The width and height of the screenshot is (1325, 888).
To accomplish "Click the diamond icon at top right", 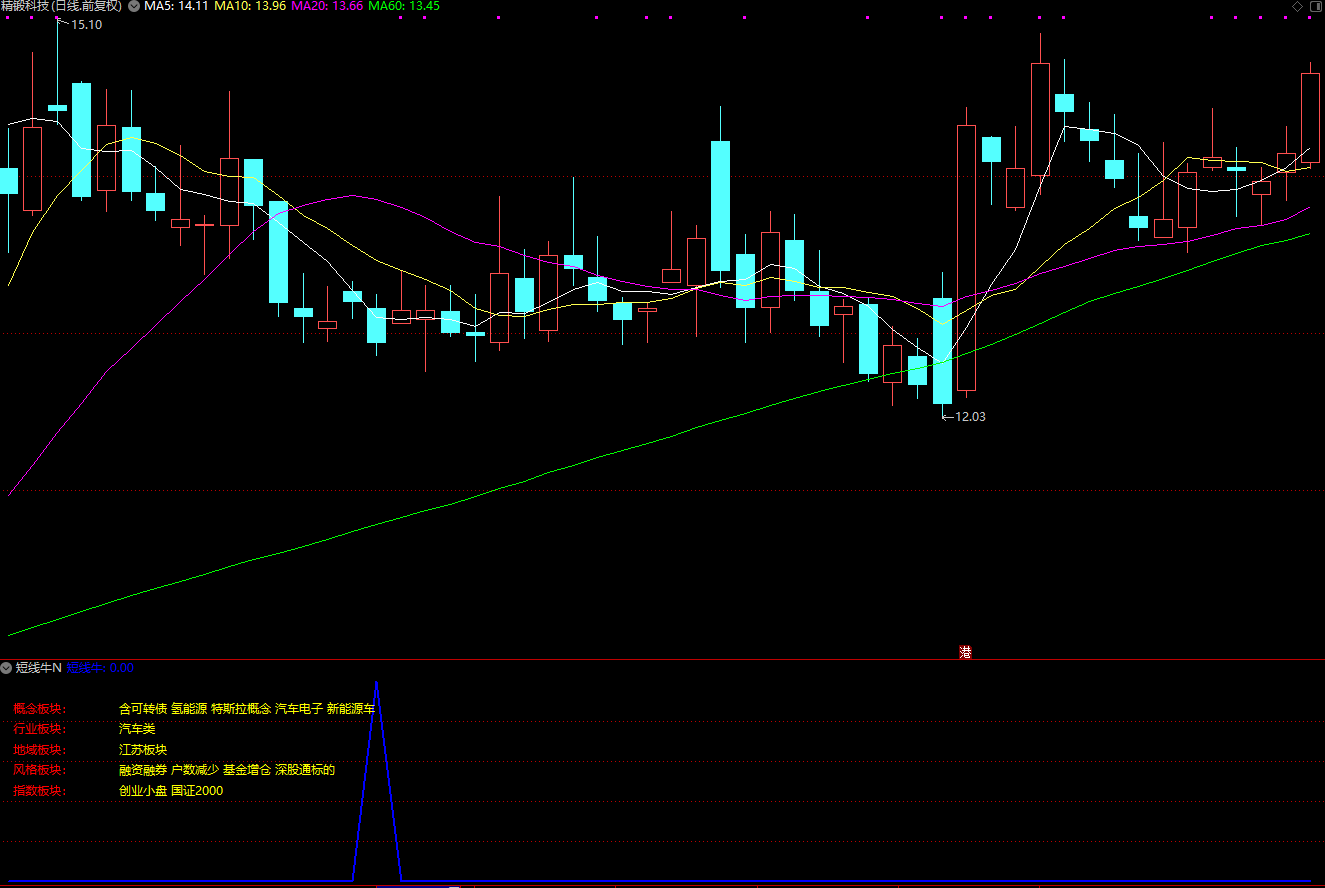I will [1297, 6].
